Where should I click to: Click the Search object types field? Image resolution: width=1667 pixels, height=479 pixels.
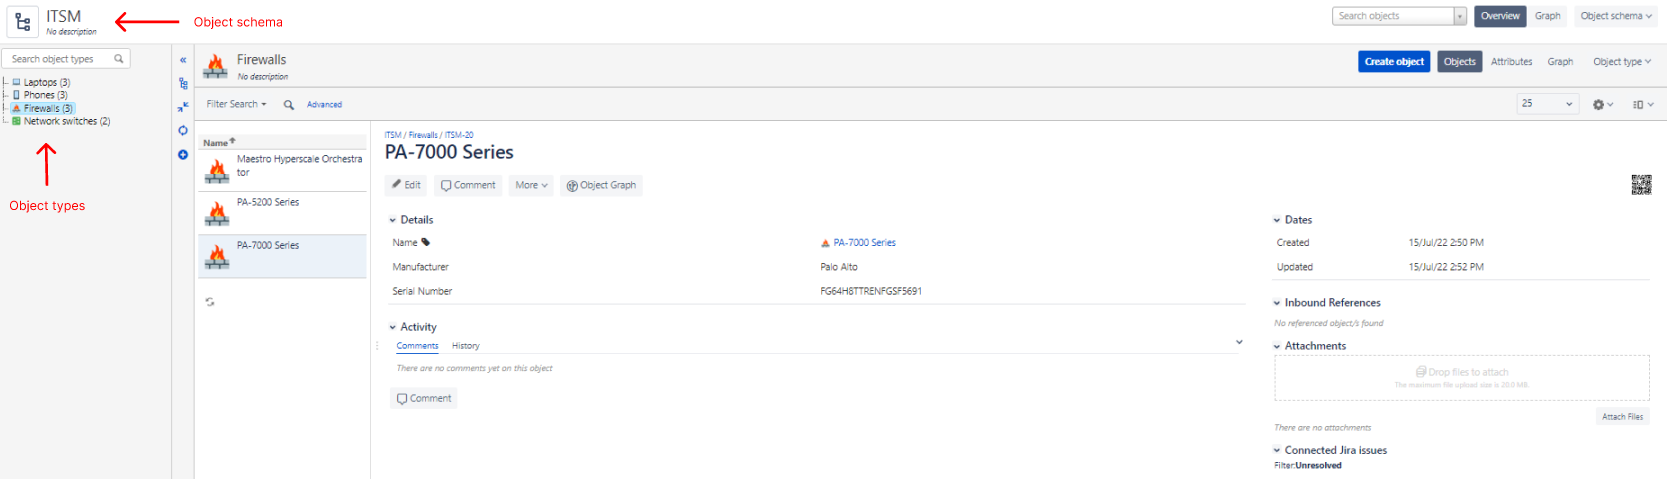(60, 59)
